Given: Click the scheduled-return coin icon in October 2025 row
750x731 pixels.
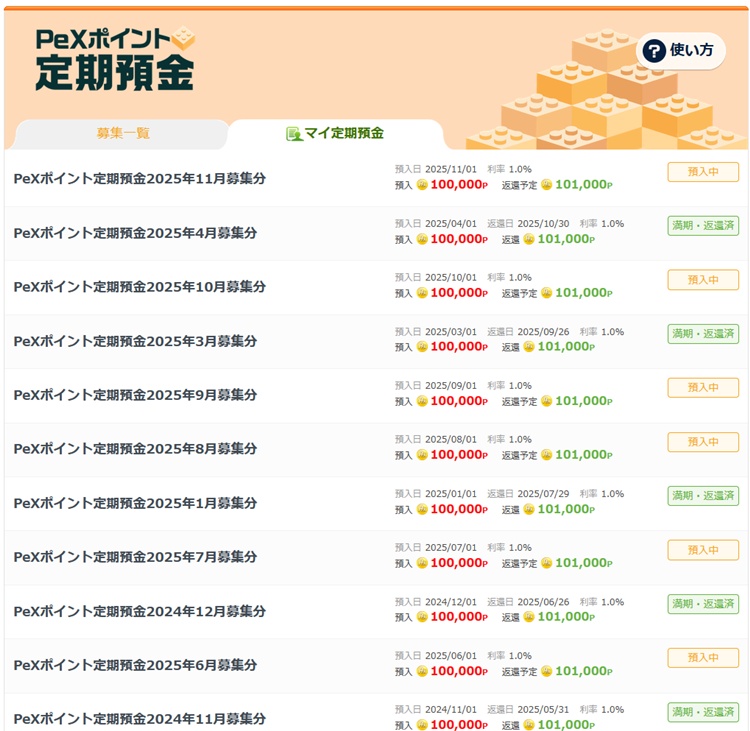Looking at the screenshot, I should click(547, 293).
